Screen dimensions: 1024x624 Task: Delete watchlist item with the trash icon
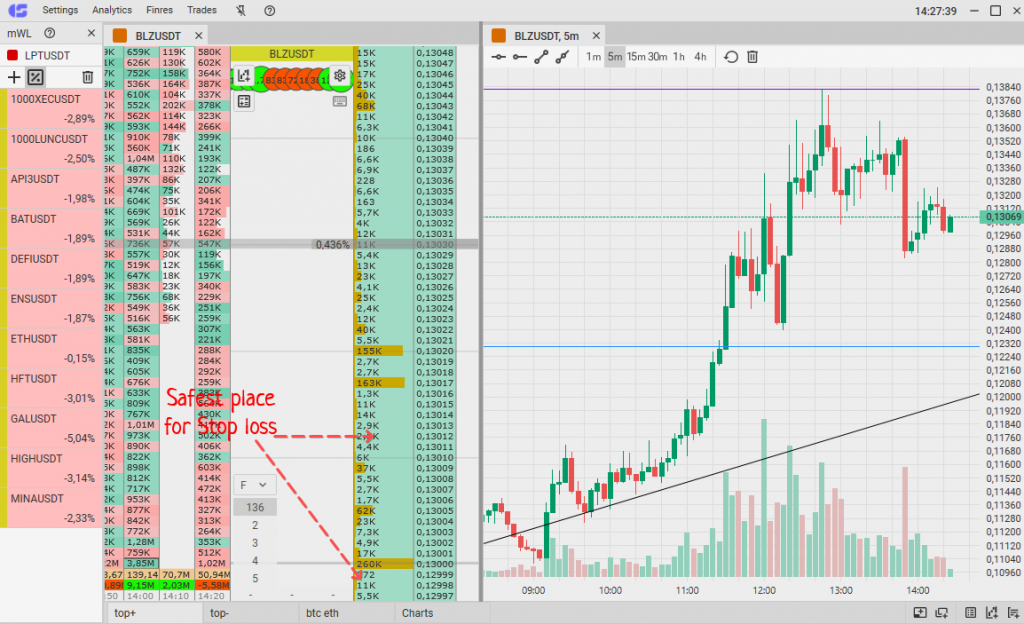click(88, 77)
